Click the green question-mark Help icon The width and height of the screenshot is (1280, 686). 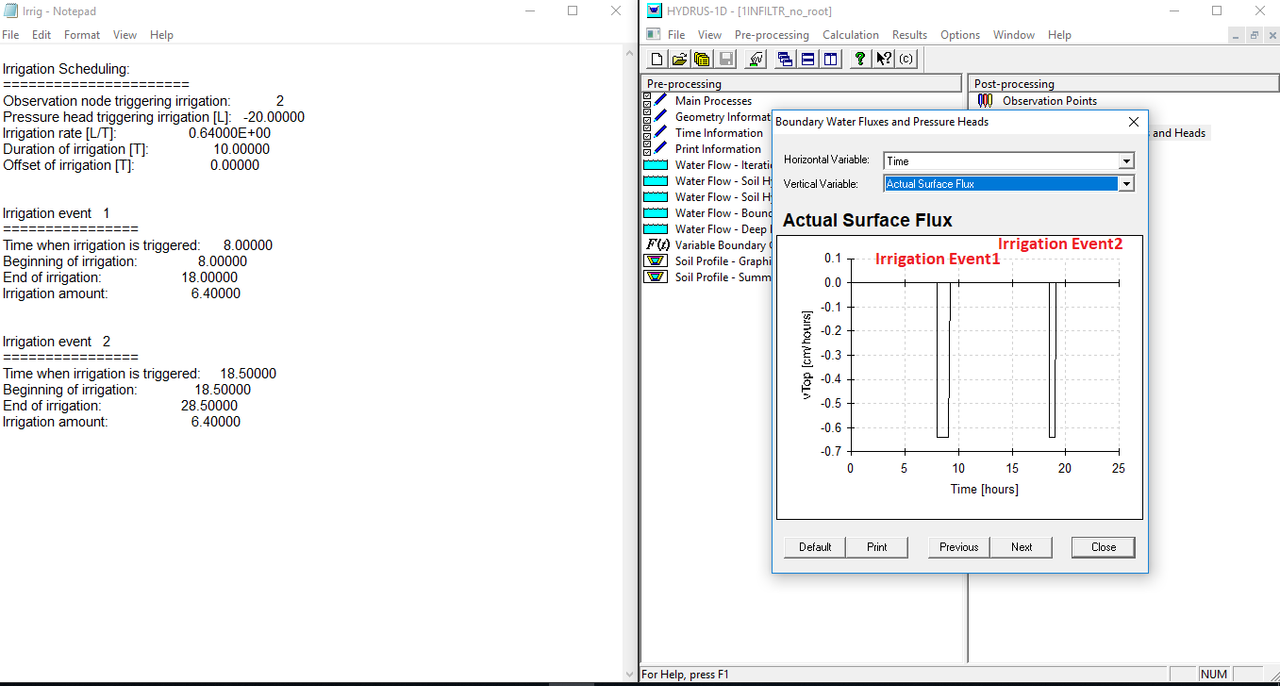point(859,59)
